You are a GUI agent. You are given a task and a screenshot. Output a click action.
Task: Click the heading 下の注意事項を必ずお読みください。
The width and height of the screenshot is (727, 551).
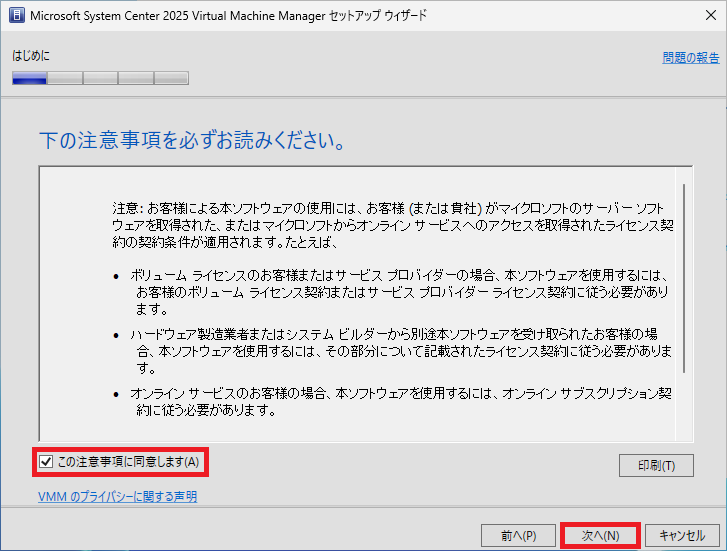coord(193,141)
